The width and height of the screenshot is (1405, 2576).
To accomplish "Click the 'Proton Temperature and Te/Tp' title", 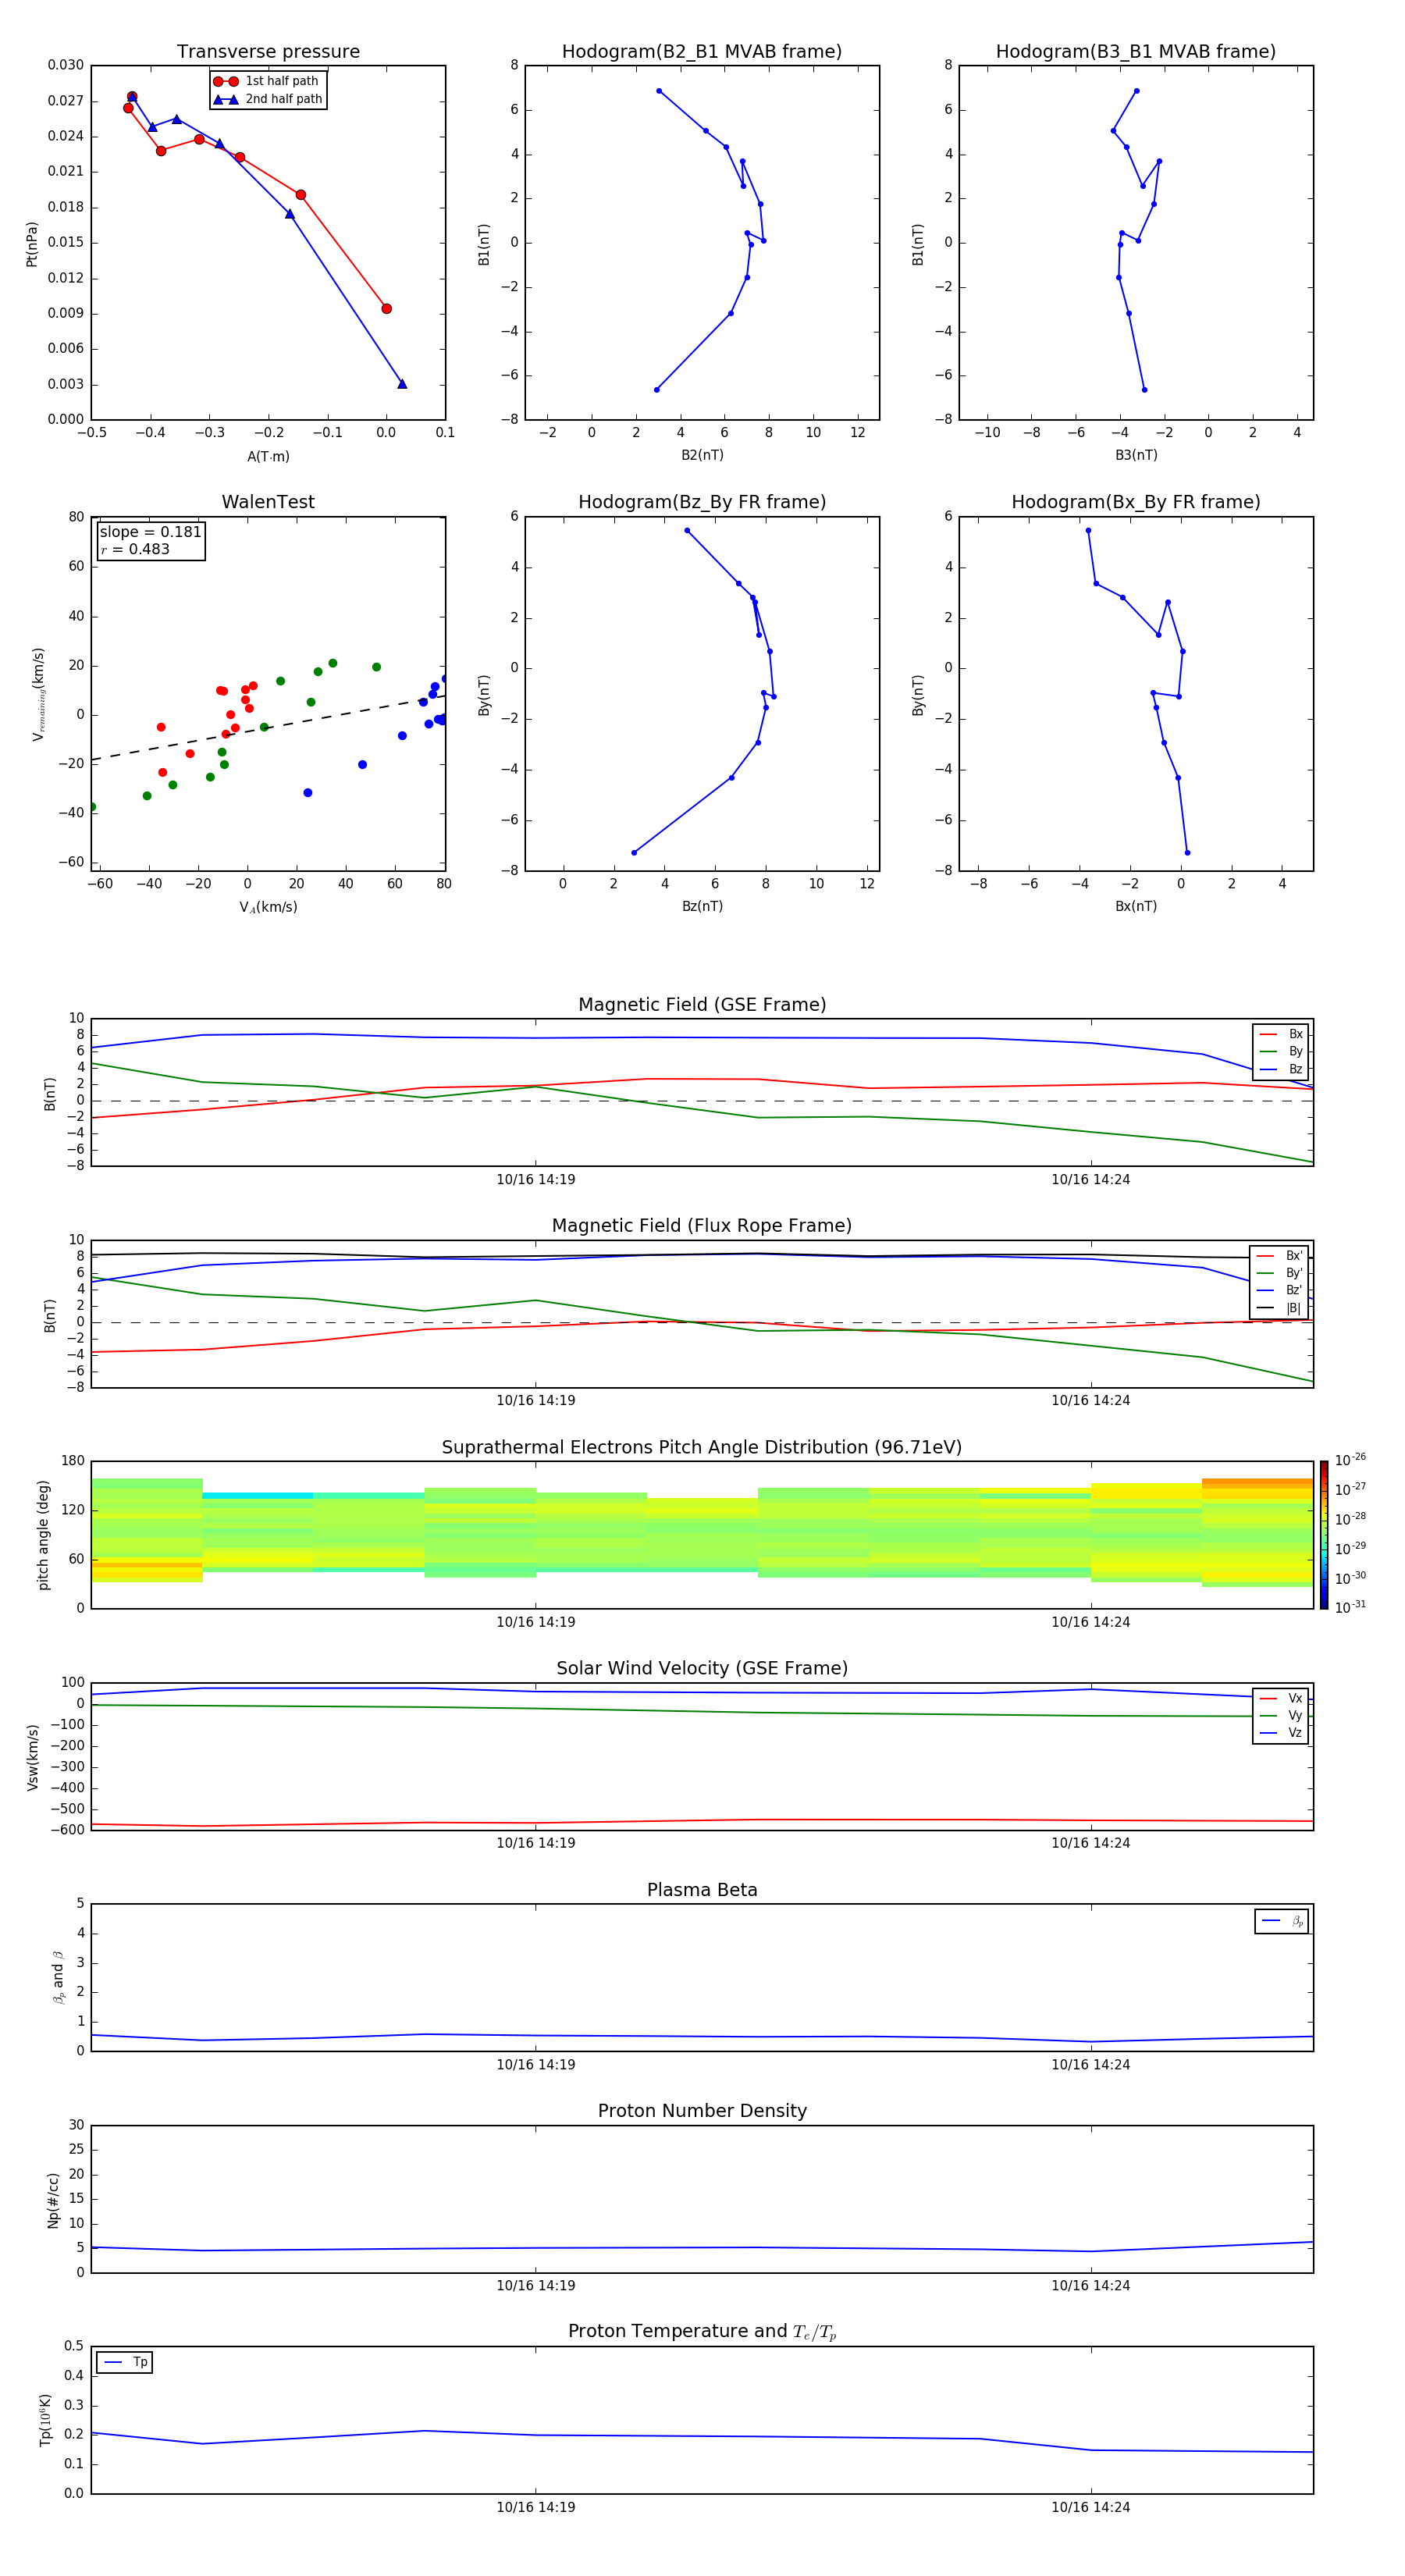I will click(x=702, y=2332).
